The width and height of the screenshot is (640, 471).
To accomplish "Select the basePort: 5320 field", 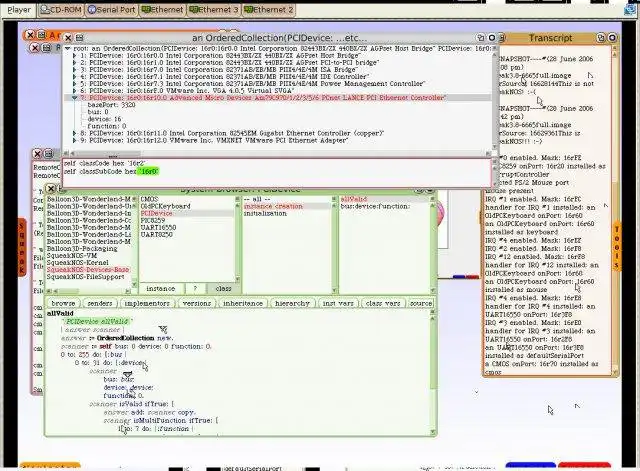I will coord(111,104).
